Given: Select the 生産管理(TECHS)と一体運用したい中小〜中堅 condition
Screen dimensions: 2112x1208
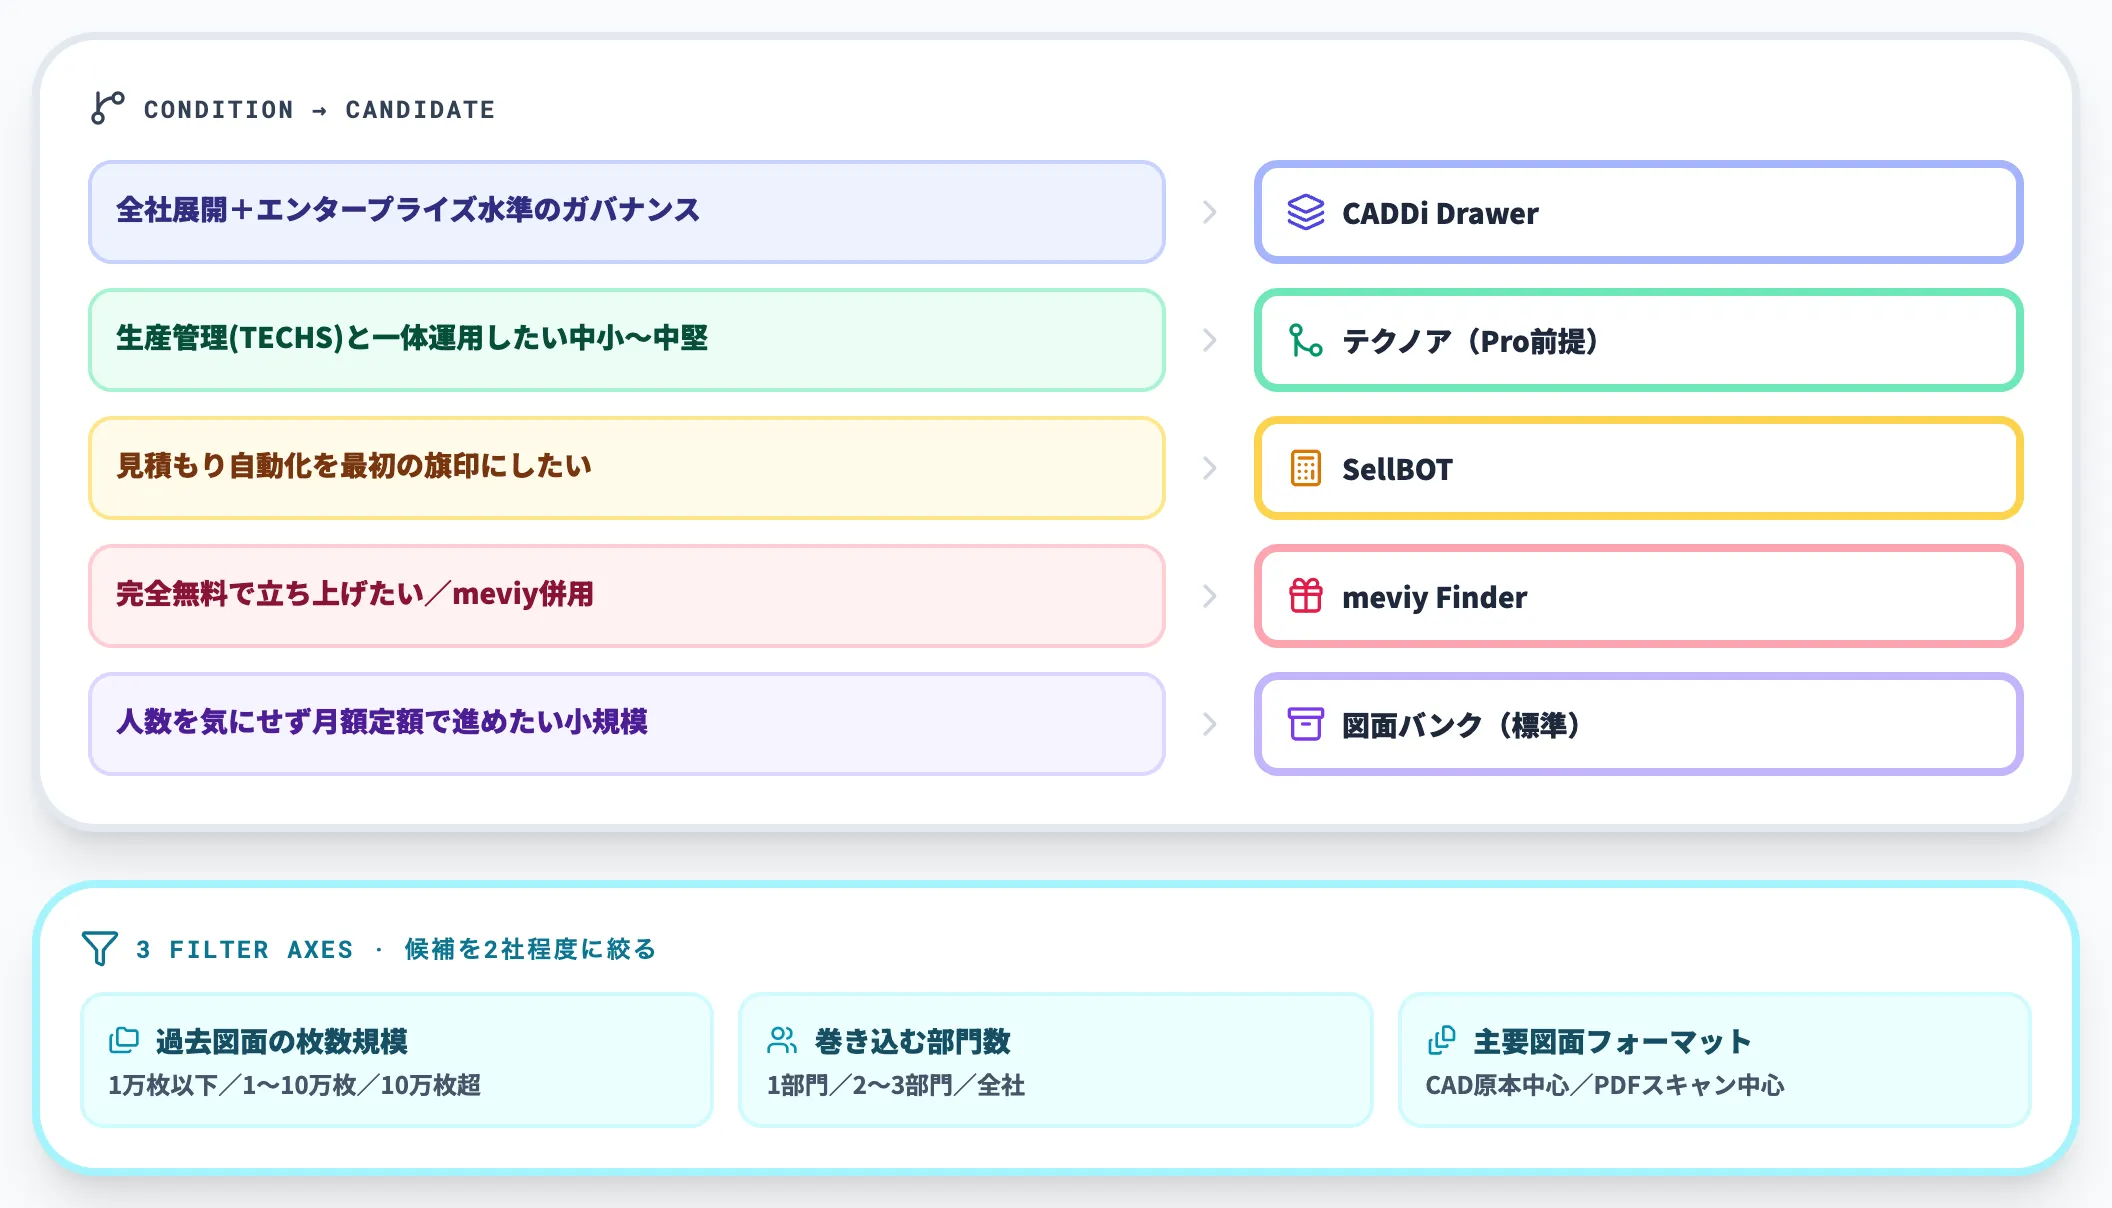Looking at the screenshot, I should (x=627, y=340).
